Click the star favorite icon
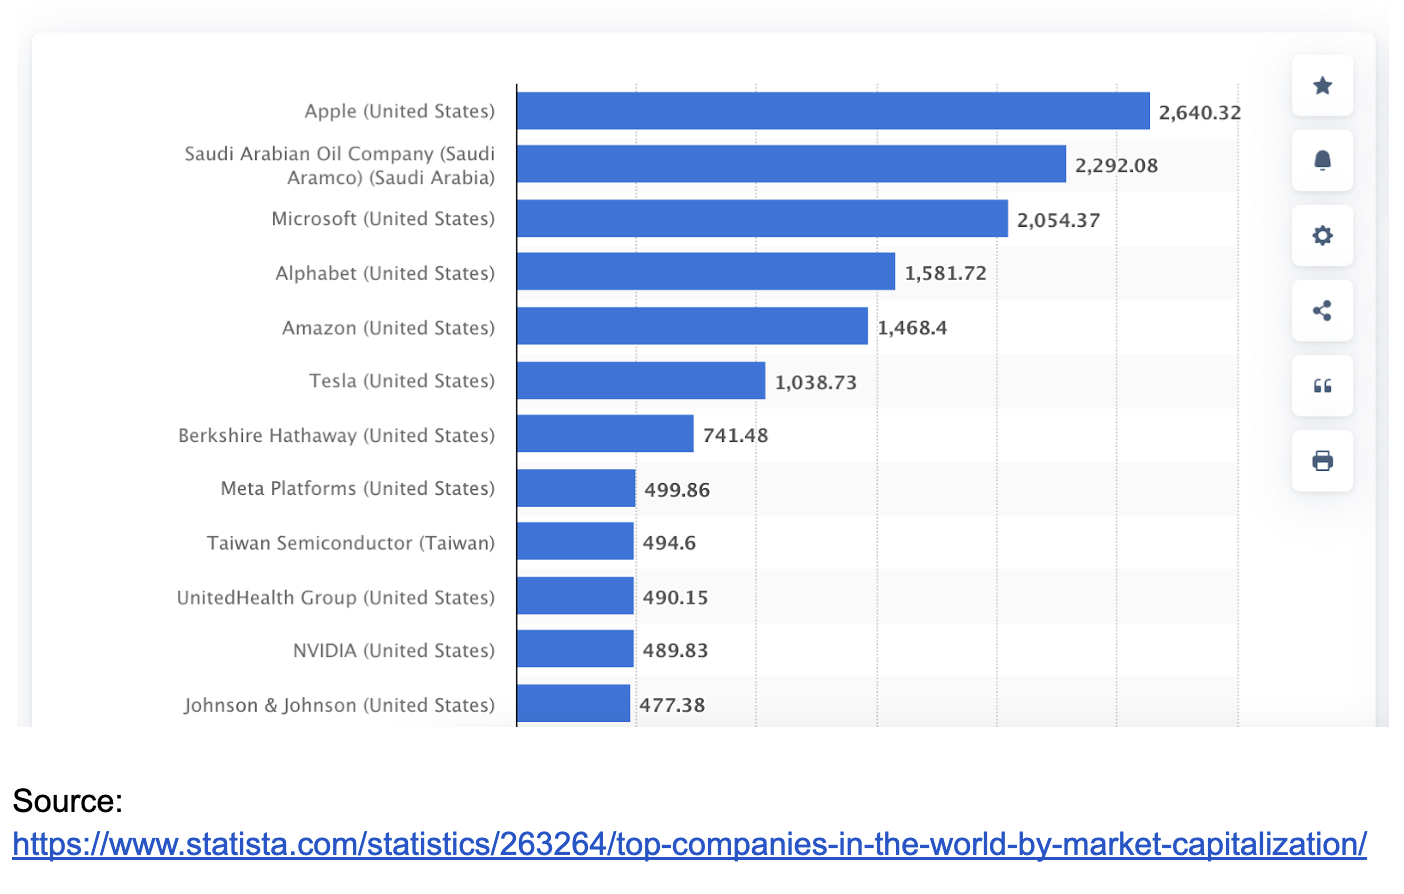 click(1322, 86)
